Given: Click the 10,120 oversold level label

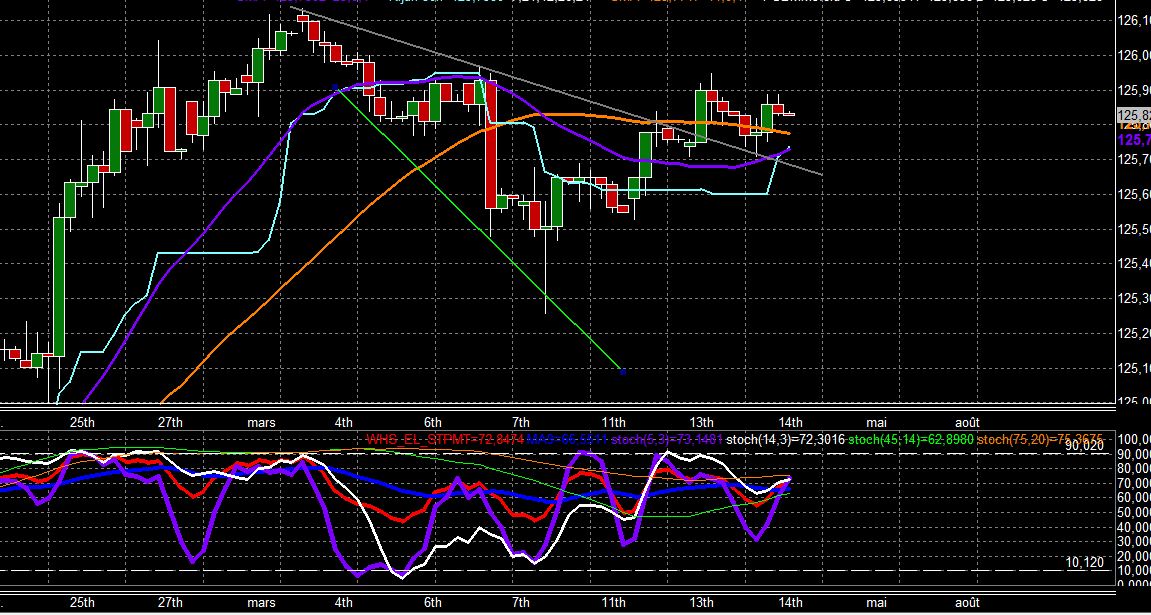Looking at the screenshot, I should (x=1086, y=563).
